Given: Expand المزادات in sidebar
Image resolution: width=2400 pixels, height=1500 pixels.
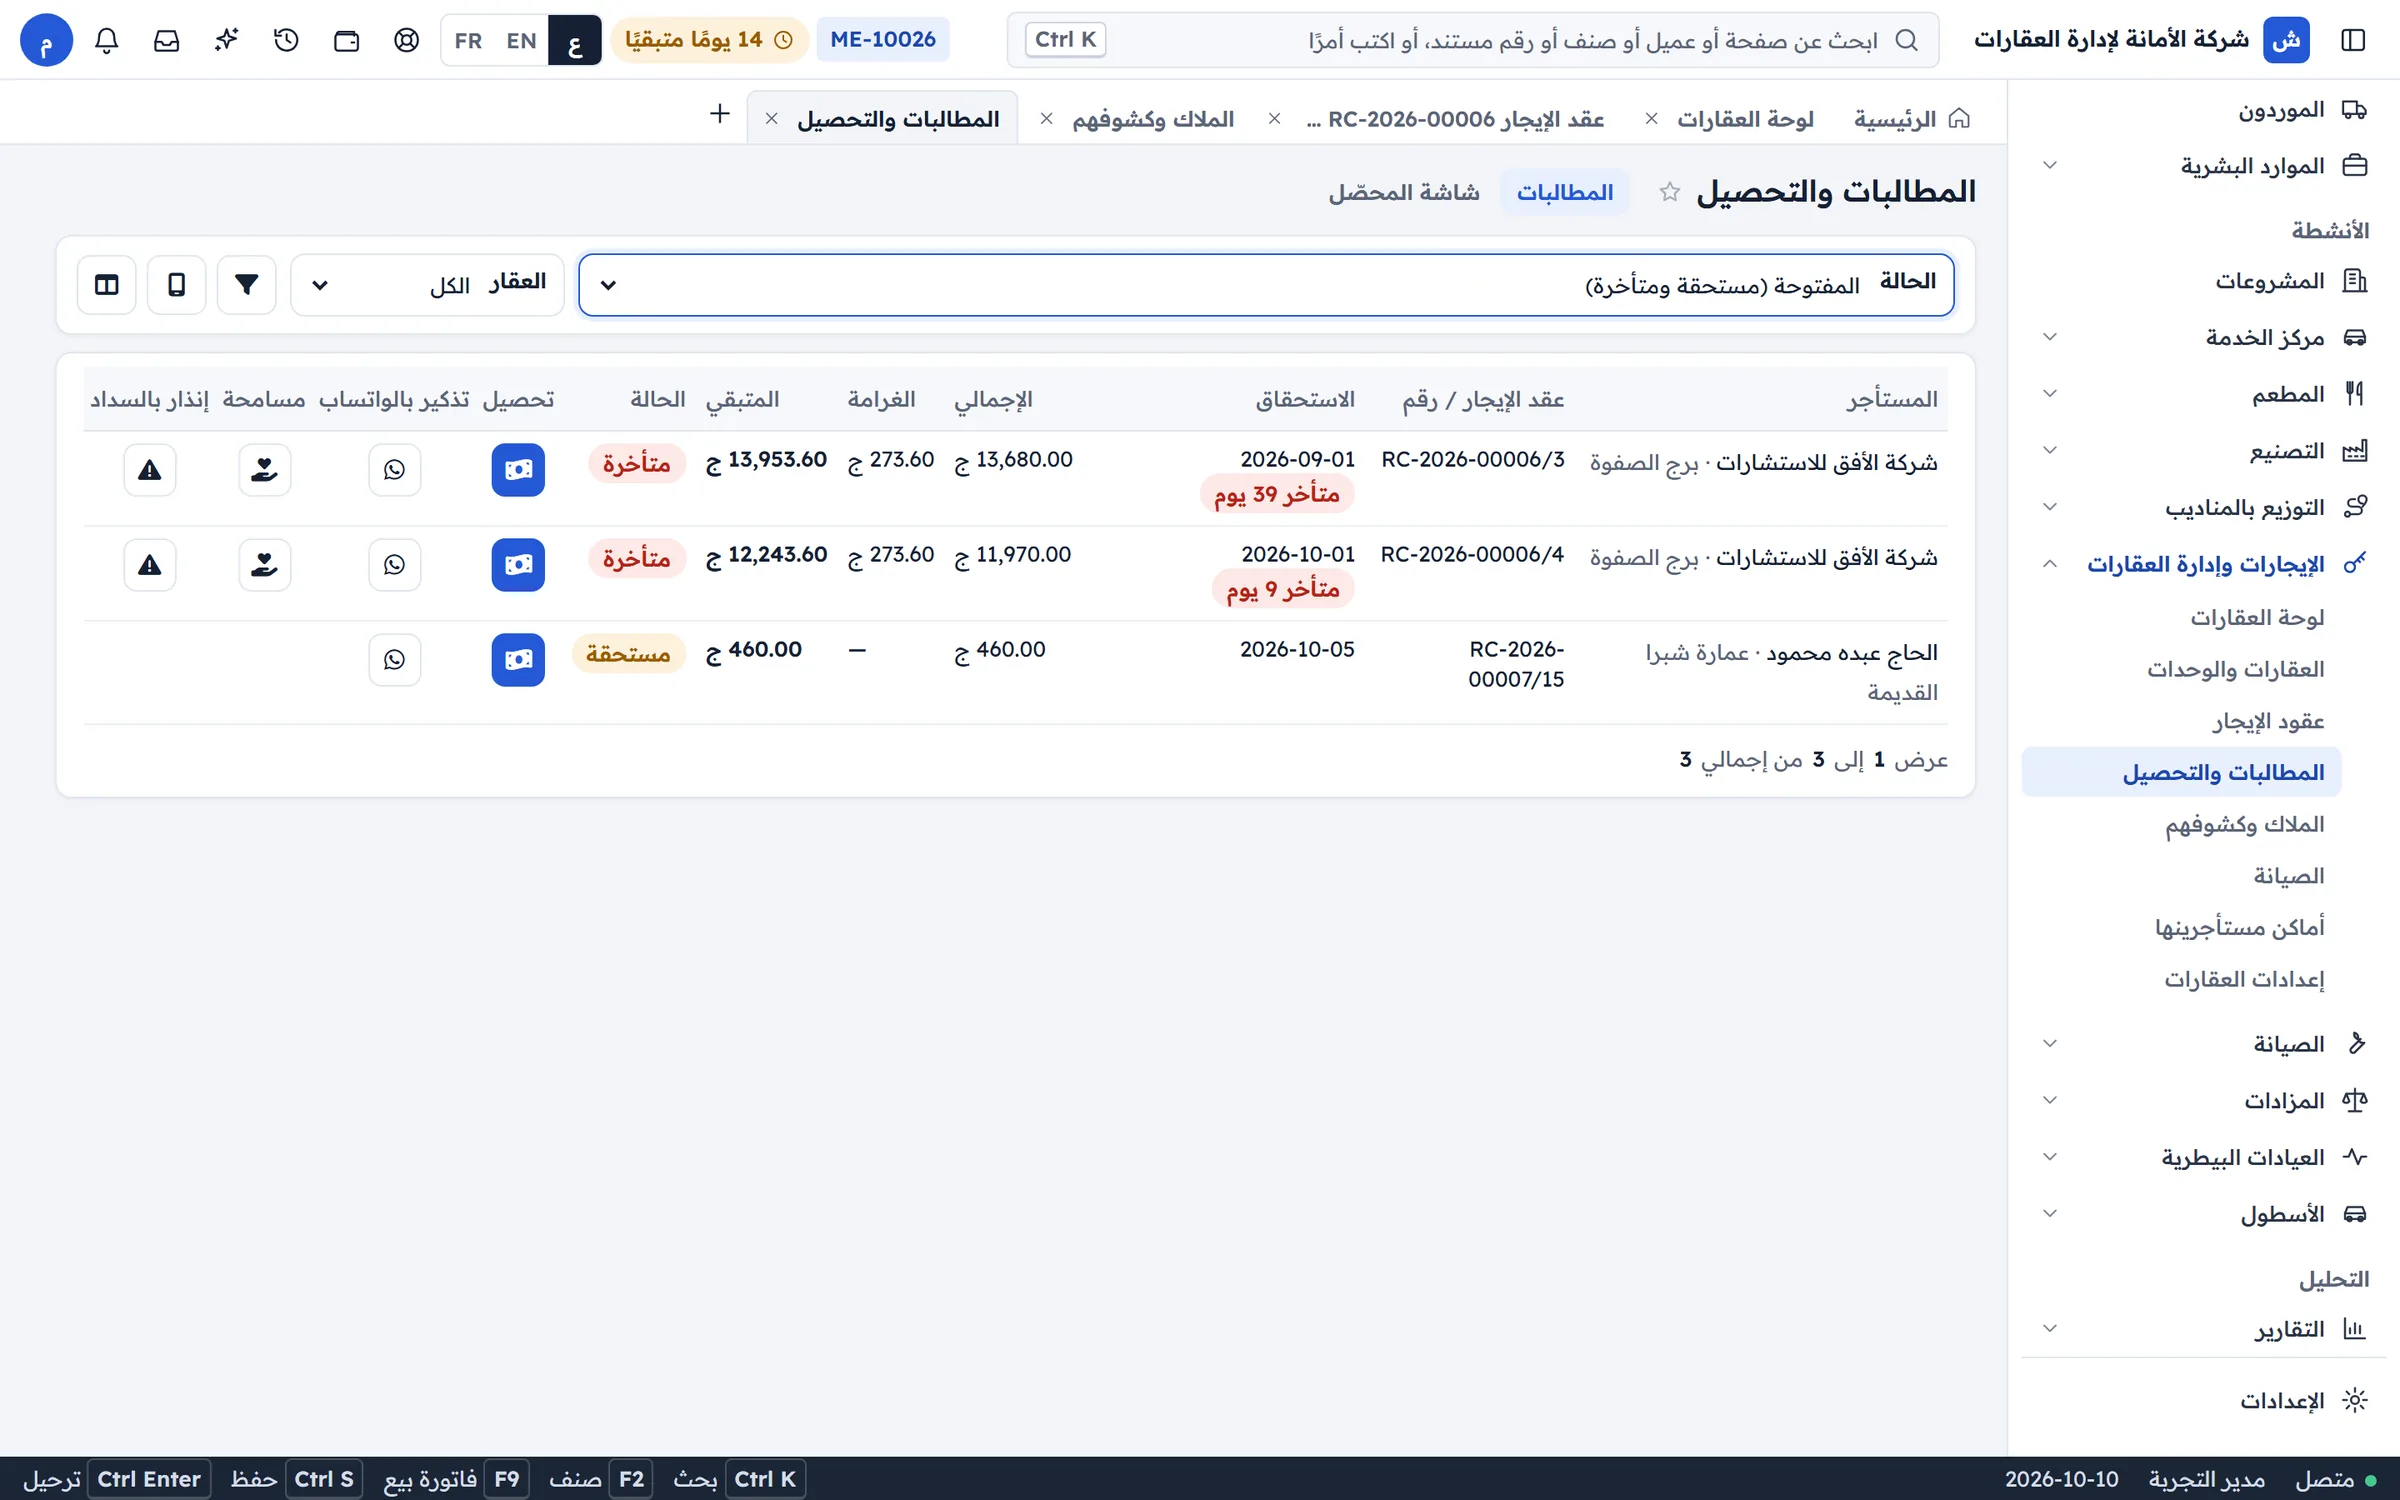Looking at the screenshot, I should click(x=2203, y=1100).
